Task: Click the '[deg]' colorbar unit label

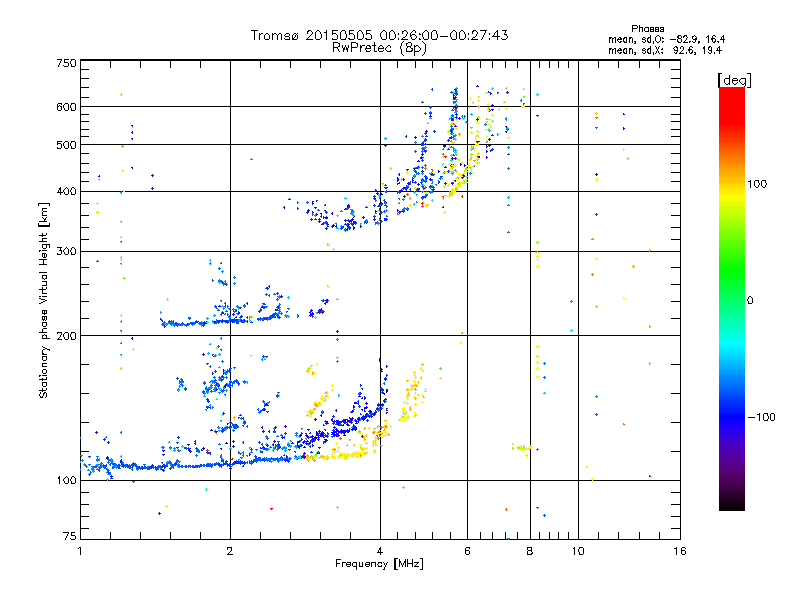Action: [734, 80]
